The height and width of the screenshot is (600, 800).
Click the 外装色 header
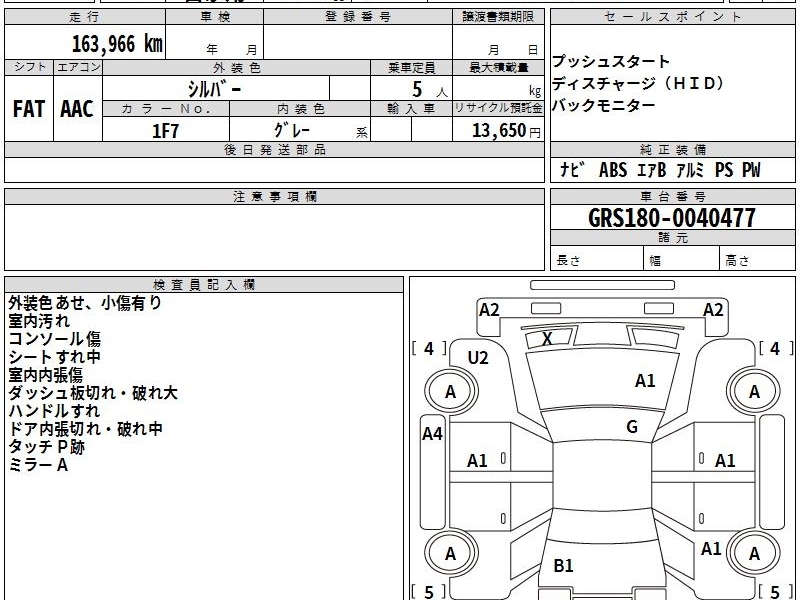[237, 68]
